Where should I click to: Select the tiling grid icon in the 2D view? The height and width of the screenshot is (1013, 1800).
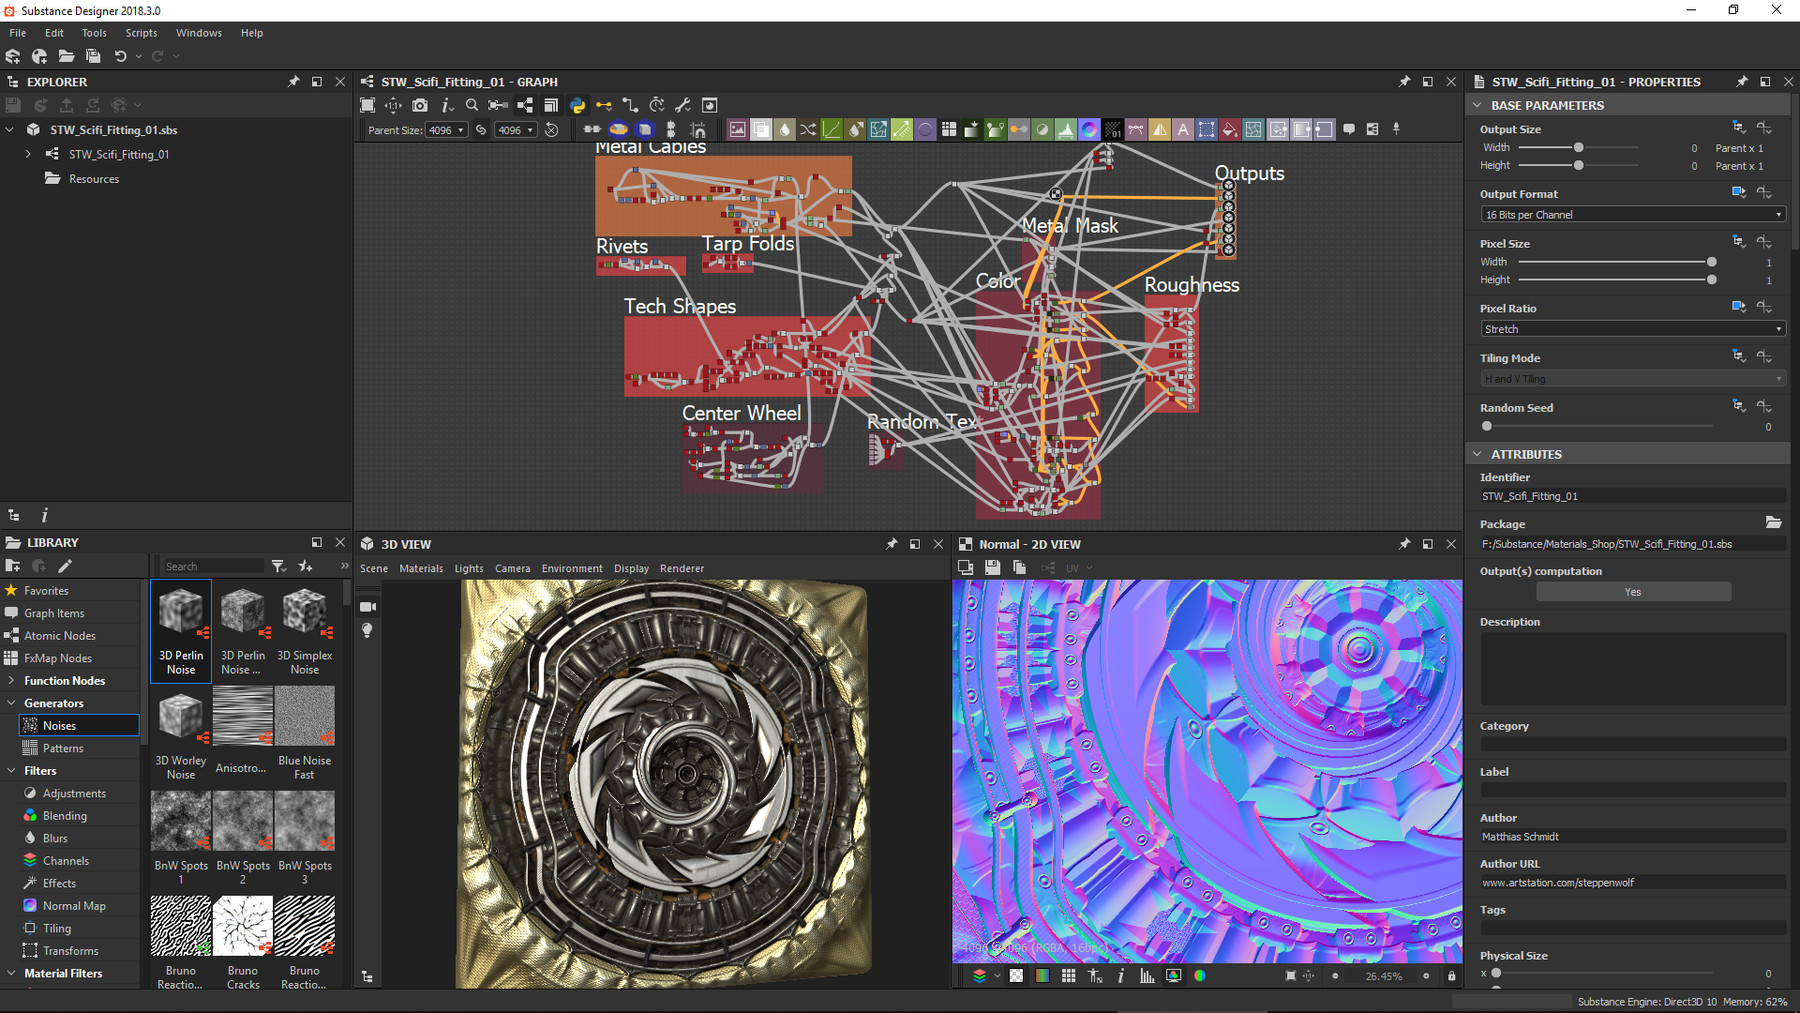pyautogui.click(x=1068, y=975)
